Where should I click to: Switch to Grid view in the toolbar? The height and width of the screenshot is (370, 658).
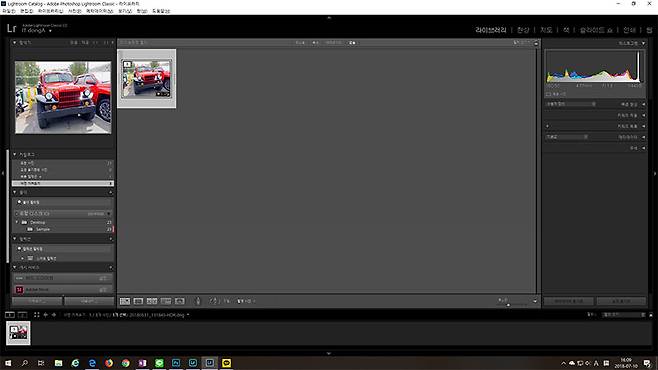pos(125,301)
